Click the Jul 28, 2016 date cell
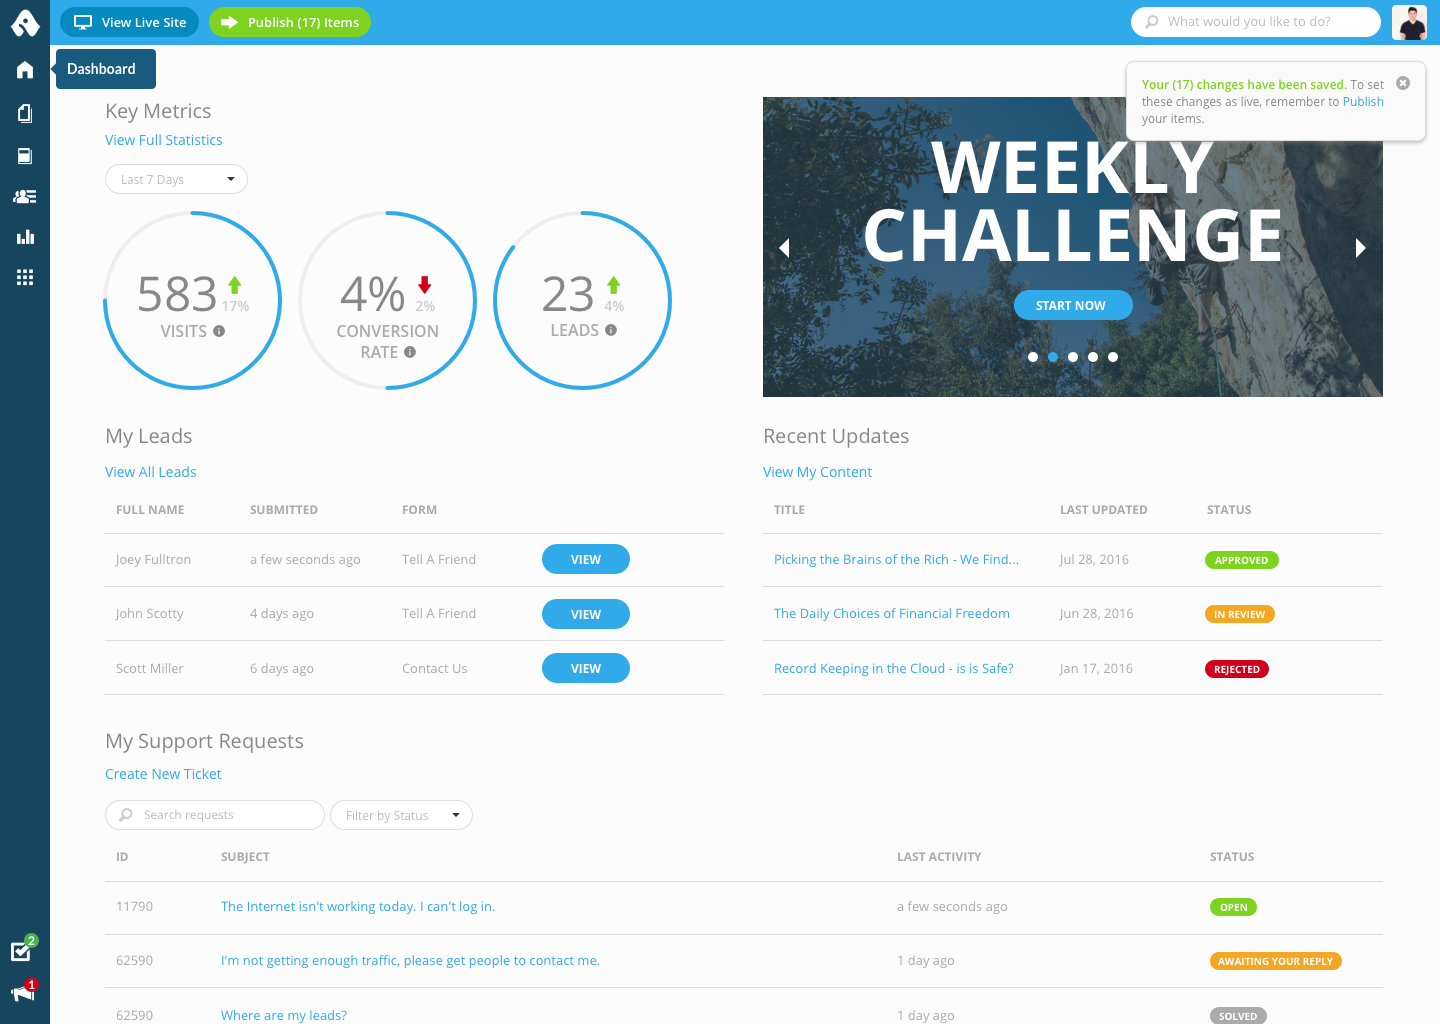Screen dimensions: 1440x1024 (1094, 559)
